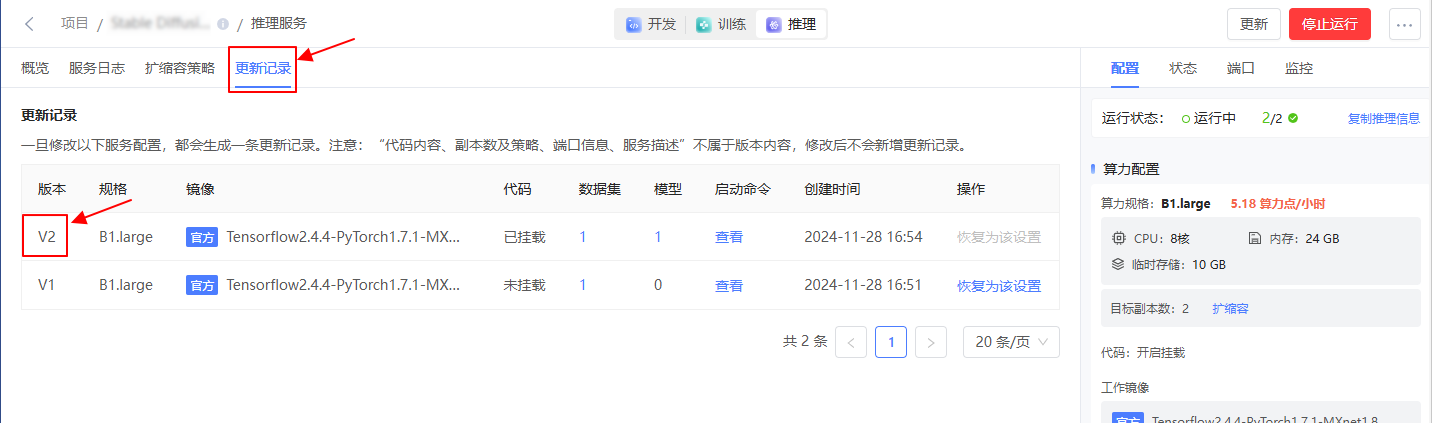Screen dimensions: 1432x423
Task: Click the 算力配置 section heading
Action: click(x=1131, y=169)
